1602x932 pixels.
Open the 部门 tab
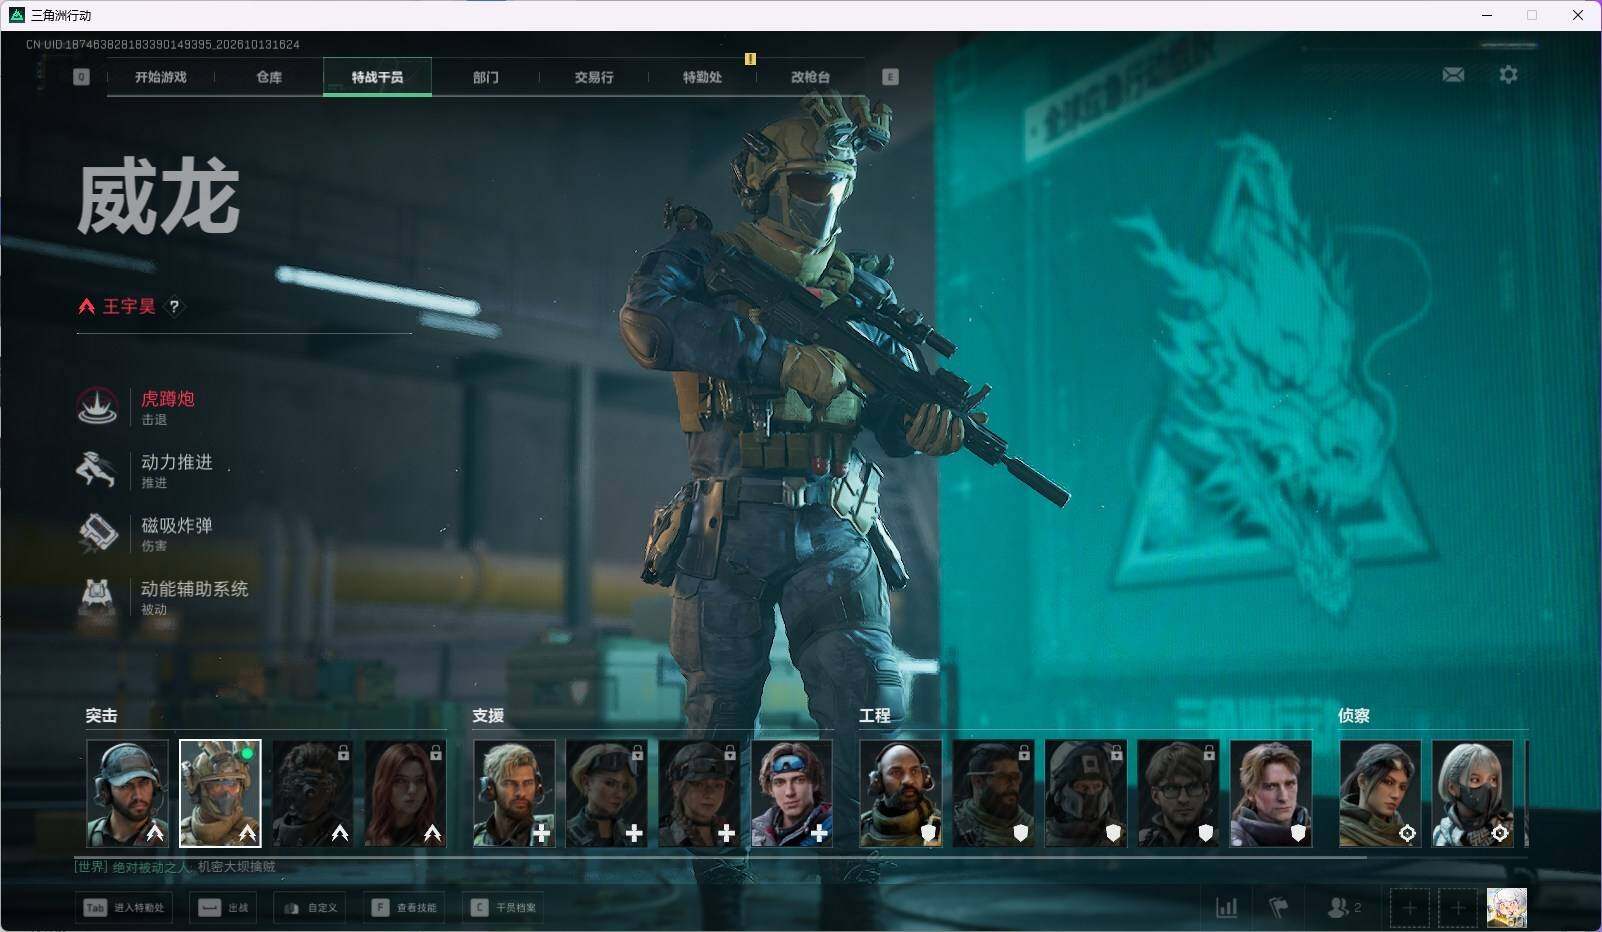point(486,77)
